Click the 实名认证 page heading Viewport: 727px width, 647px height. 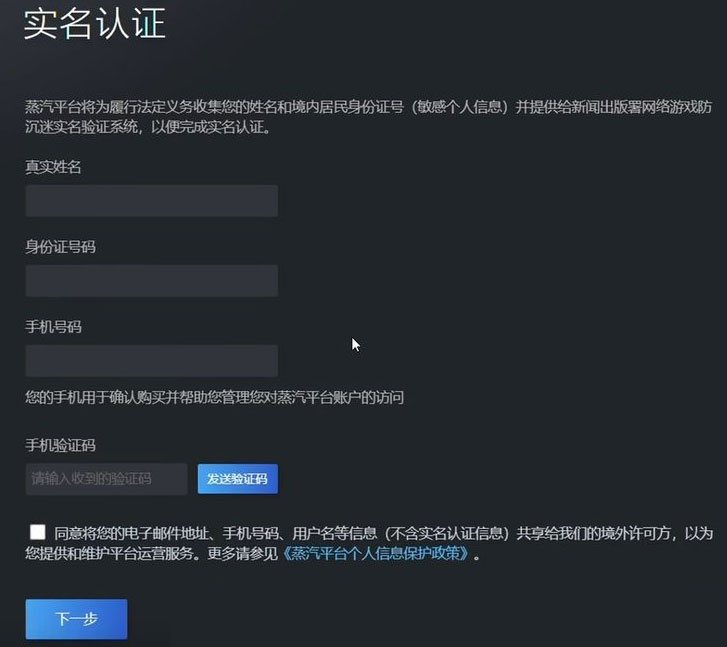tap(95, 24)
